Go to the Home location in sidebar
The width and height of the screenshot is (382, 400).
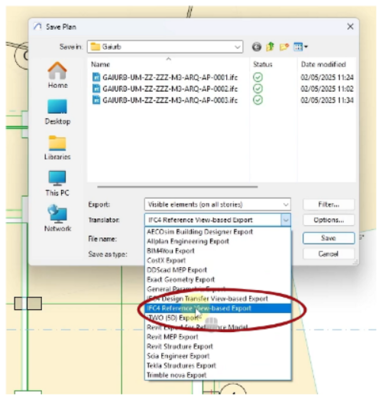coord(57,75)
